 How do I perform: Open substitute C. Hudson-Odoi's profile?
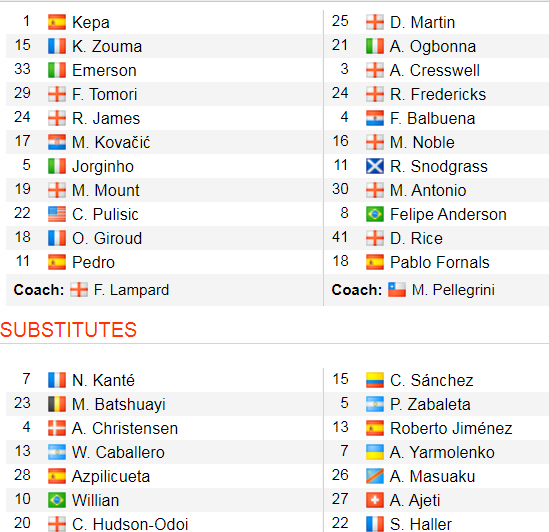click(130, 524)
